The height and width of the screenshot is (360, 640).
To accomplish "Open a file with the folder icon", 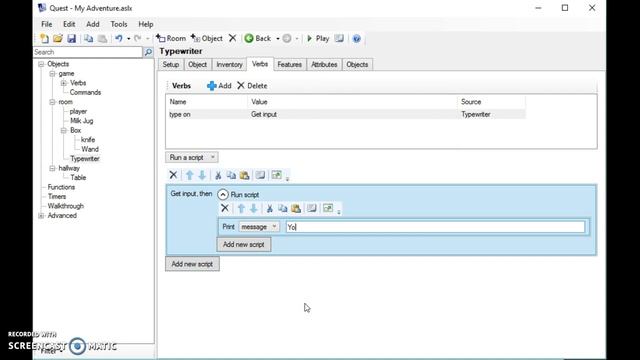I will pos(58,38).
